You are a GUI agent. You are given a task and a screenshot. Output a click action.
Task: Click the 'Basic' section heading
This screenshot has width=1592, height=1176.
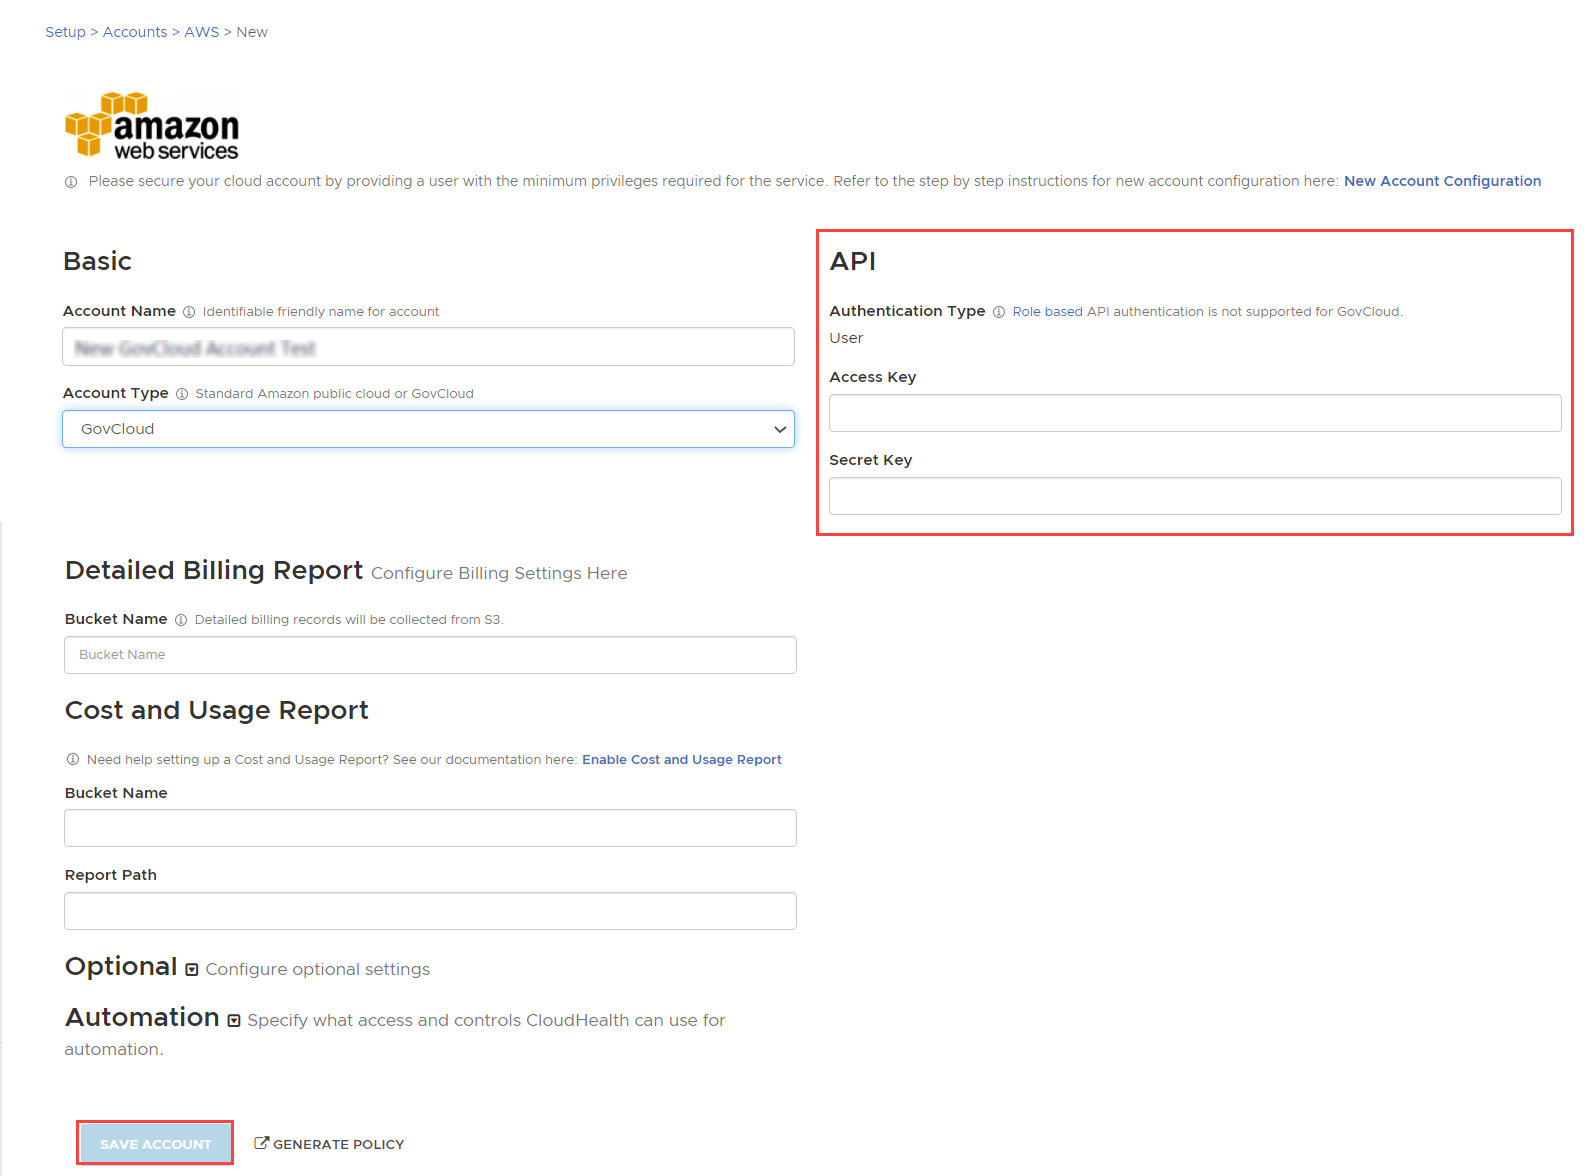point(97,261)
